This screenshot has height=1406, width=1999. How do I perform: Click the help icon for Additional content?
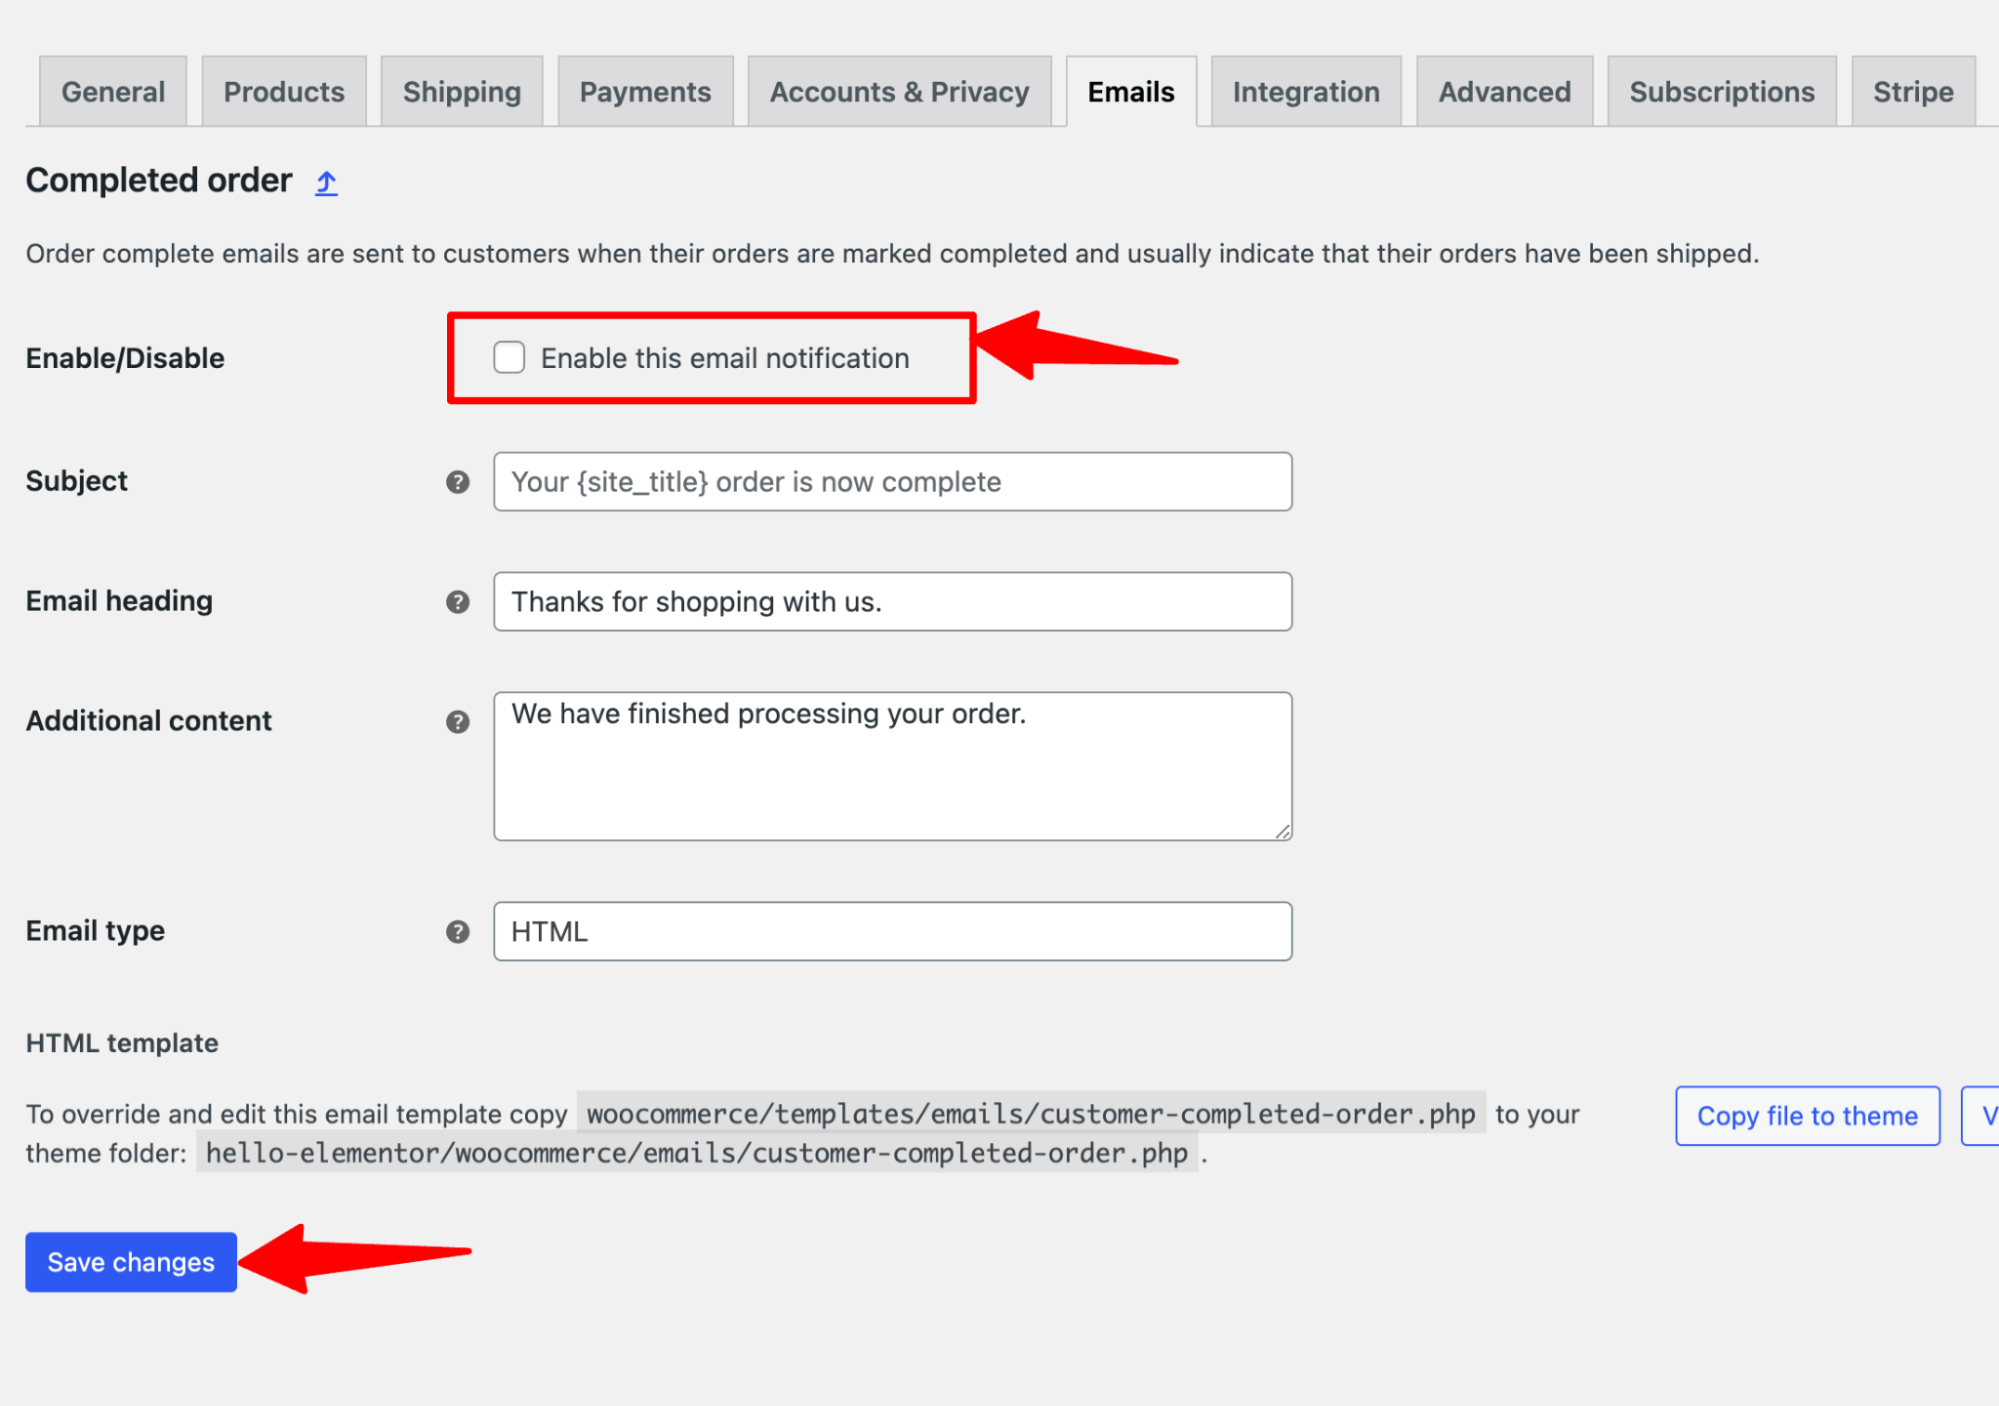click(x=458, y=722)
